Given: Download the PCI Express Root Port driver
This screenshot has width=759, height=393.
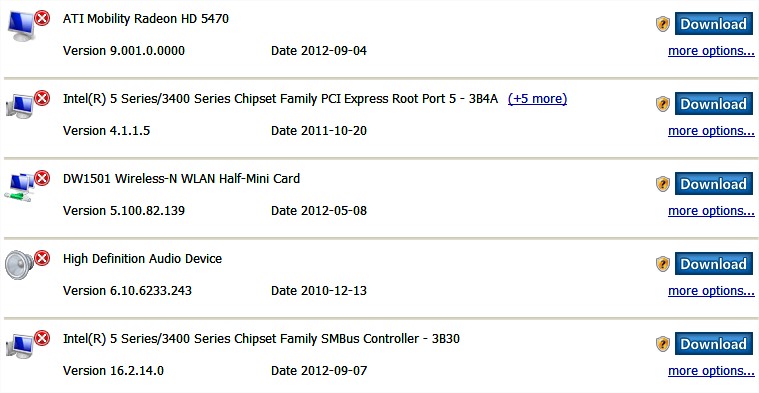Looking at the screenshot, I should click(713, 104).
